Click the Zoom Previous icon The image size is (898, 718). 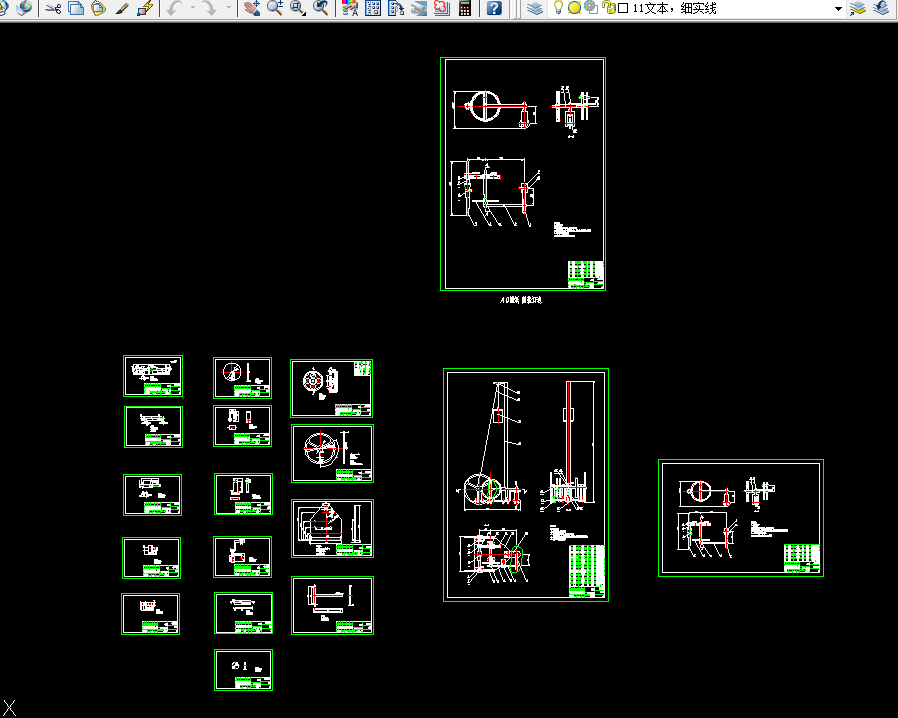(x=321, y=8)
